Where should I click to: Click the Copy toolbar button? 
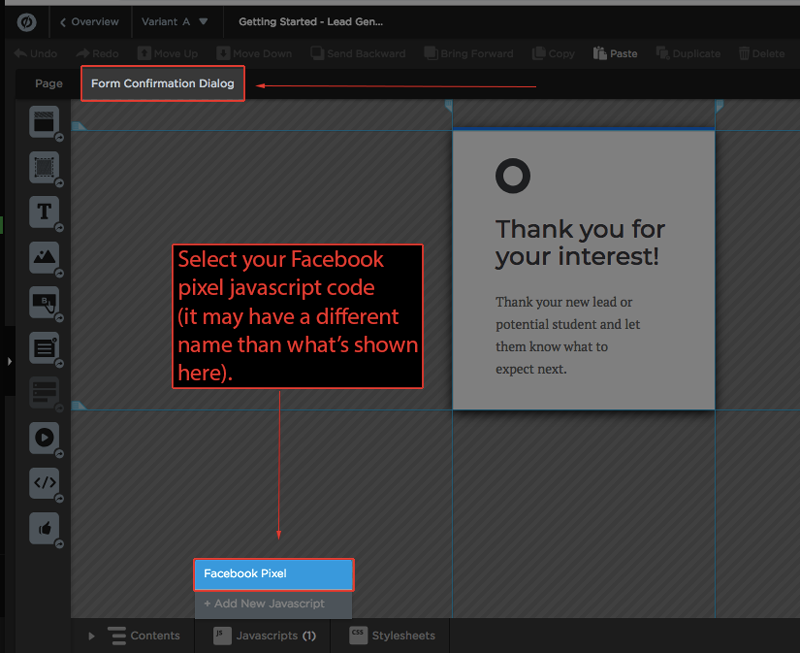click(554, 54)
